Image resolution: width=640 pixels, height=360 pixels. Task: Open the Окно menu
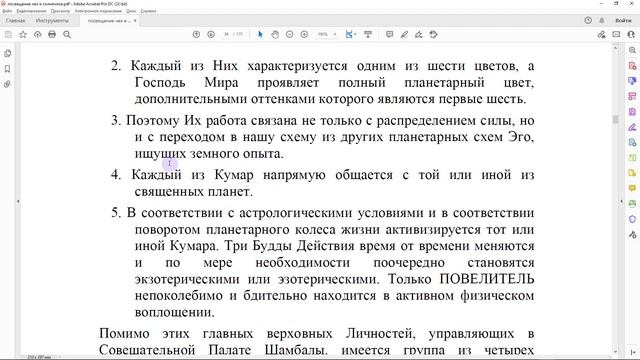pyautogui.click(x=131, y=11)
